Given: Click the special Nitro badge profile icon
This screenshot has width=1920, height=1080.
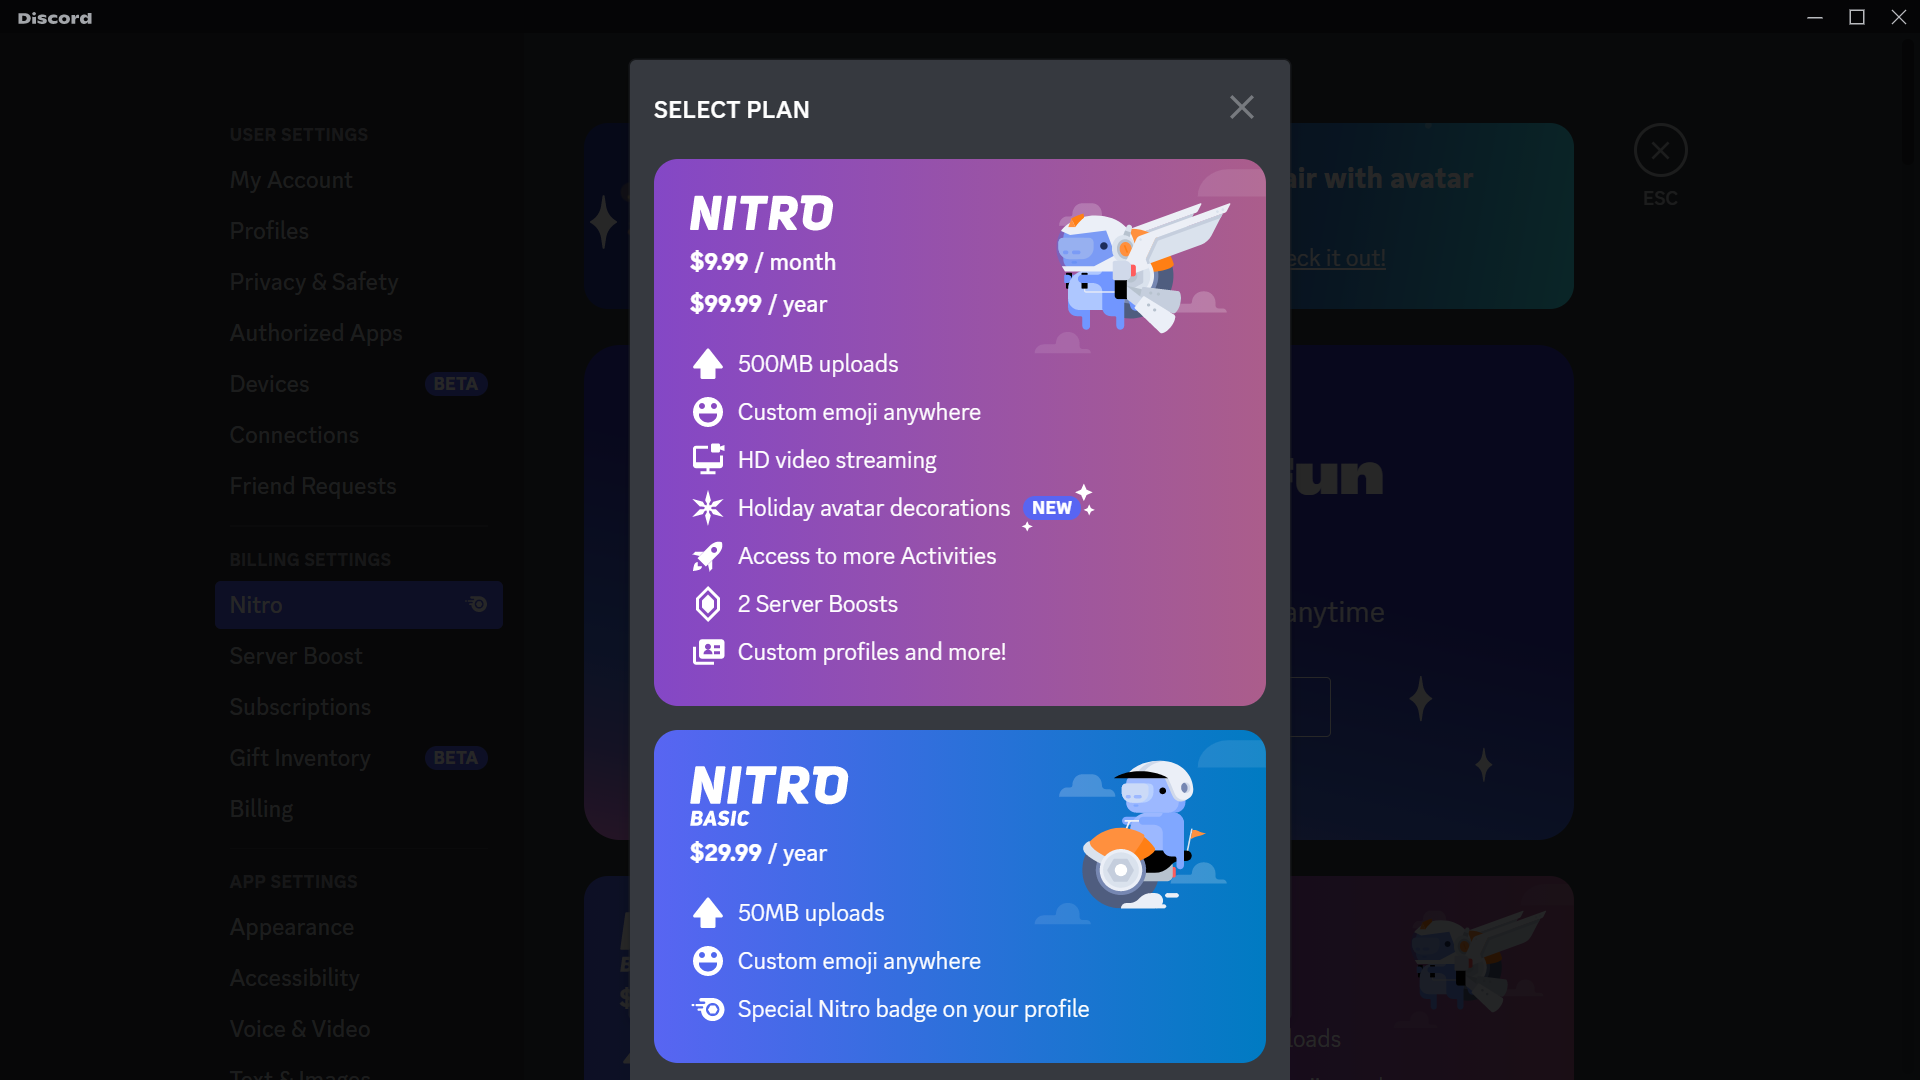Looking at the screenshot, I should 708,1009.
